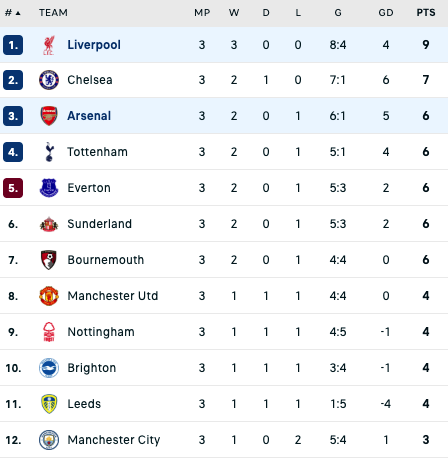Sort table by MP column header

tap(202, 13)
